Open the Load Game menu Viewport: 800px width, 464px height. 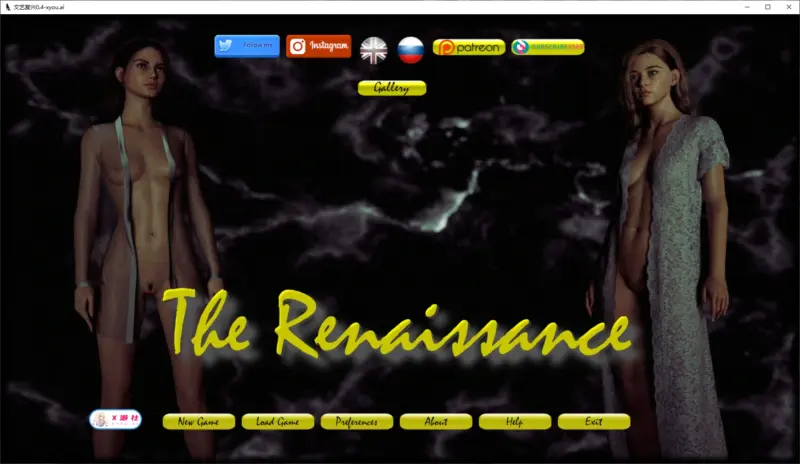[278, 422]
